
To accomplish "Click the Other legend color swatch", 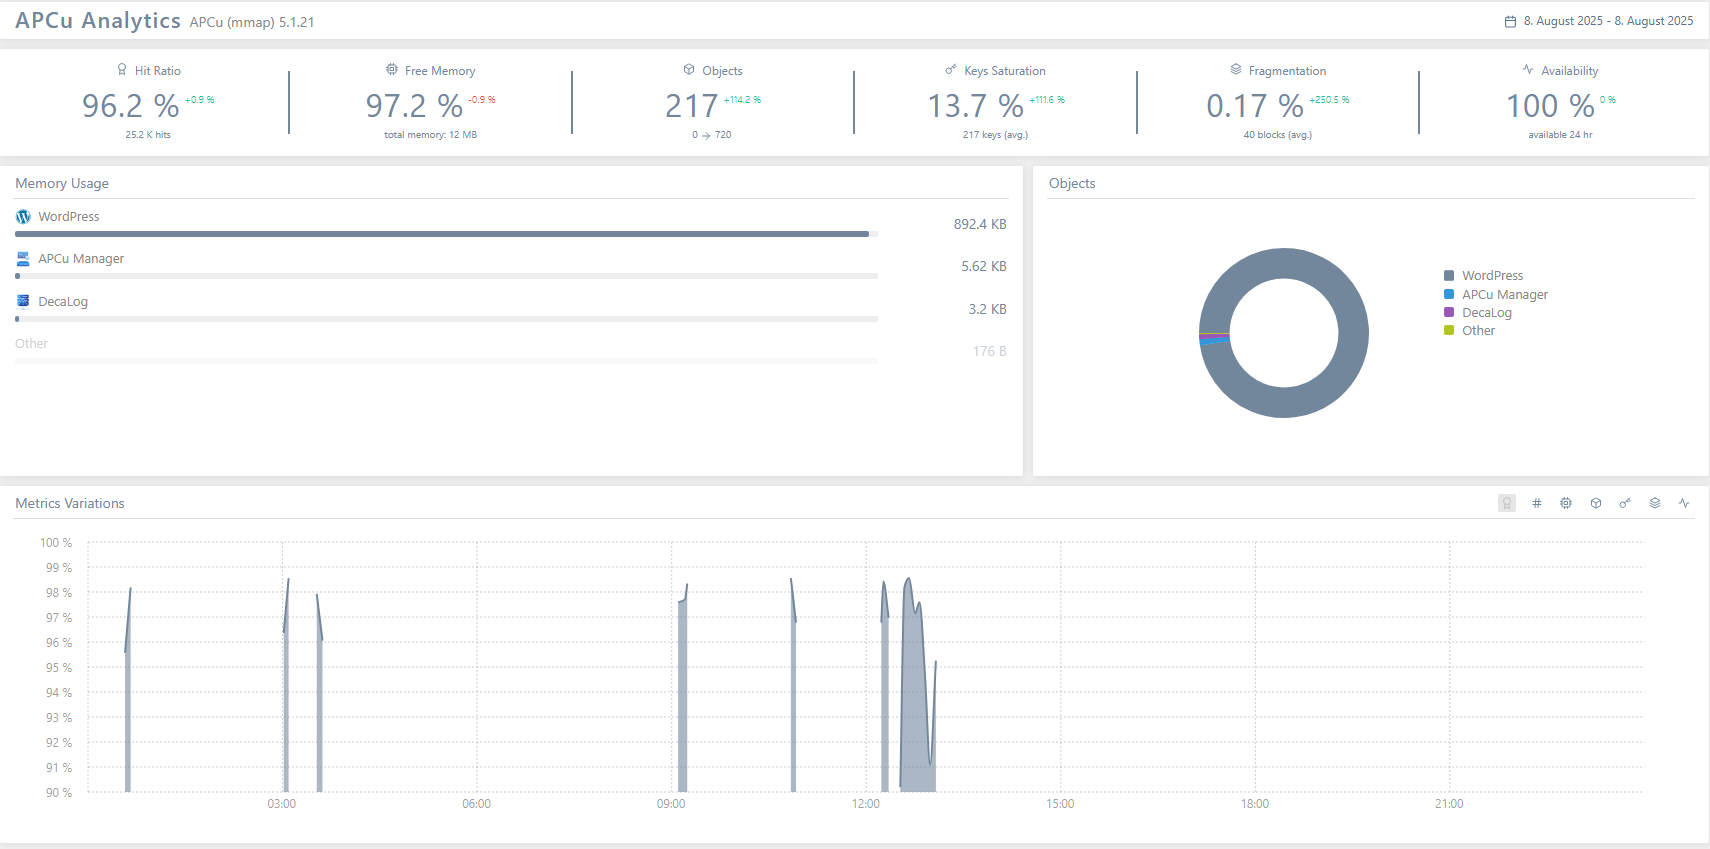I will click(x=1449, y=331).
